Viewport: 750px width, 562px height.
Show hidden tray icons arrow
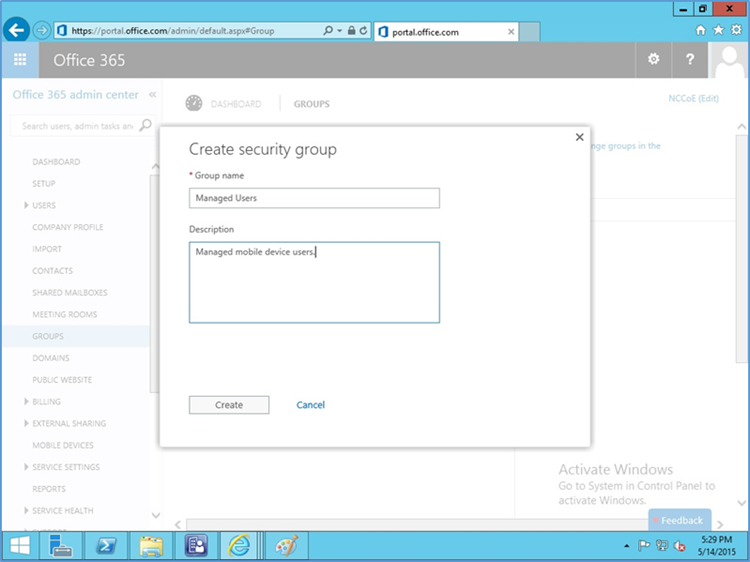627,546
